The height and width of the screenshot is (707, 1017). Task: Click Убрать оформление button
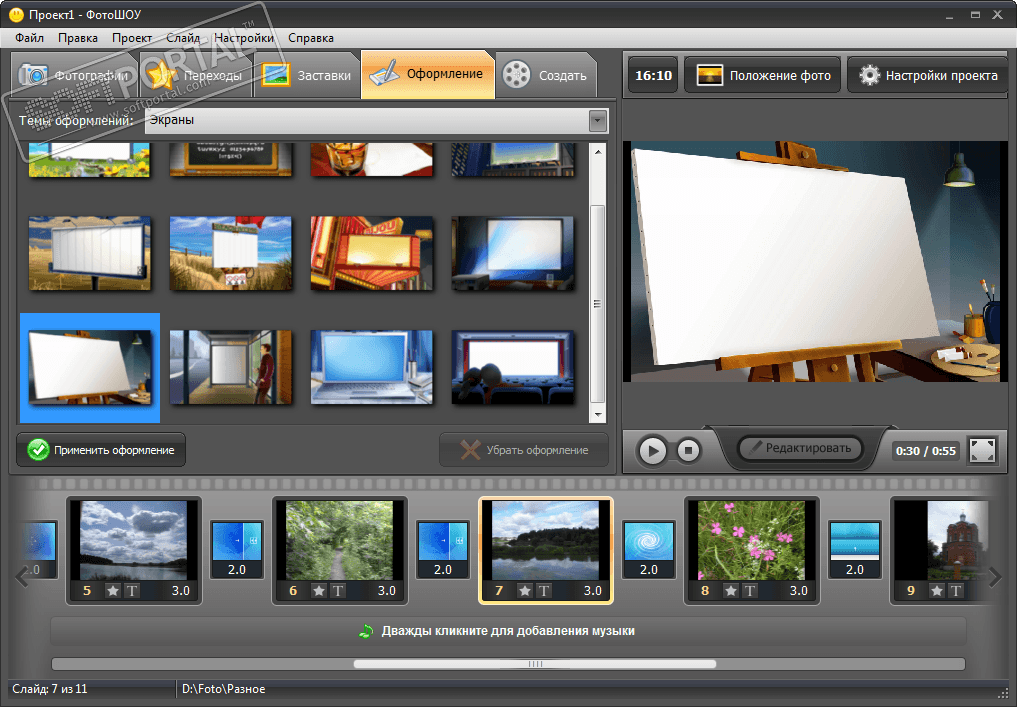pyautogui.click(x=524, y=449)
